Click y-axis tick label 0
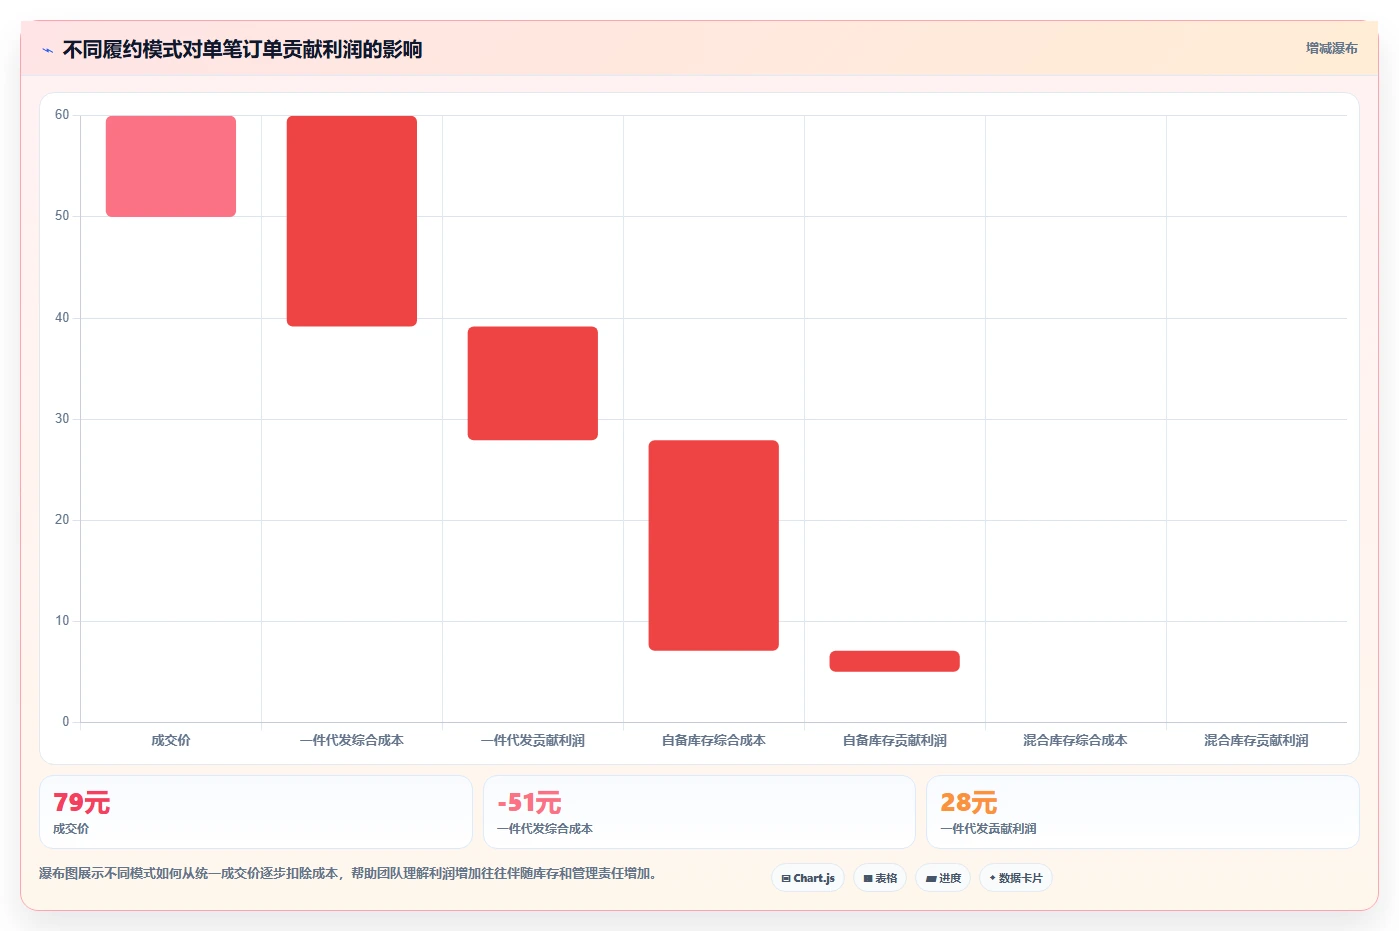This screenshot has width=1399, height=931. [x=66, y=722]
